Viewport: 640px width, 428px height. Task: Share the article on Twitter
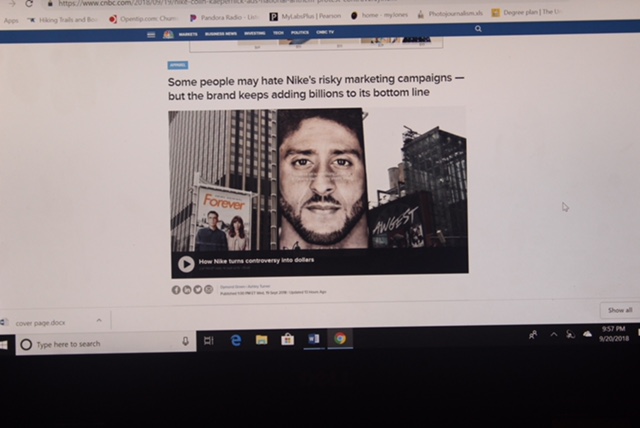(x=198, y=289)
